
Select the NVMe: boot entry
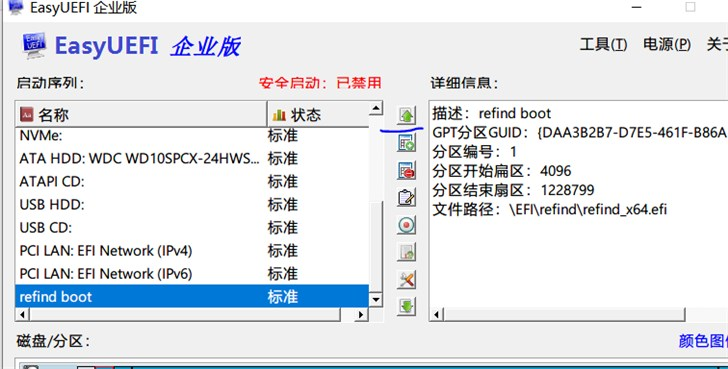click(192, 136)
